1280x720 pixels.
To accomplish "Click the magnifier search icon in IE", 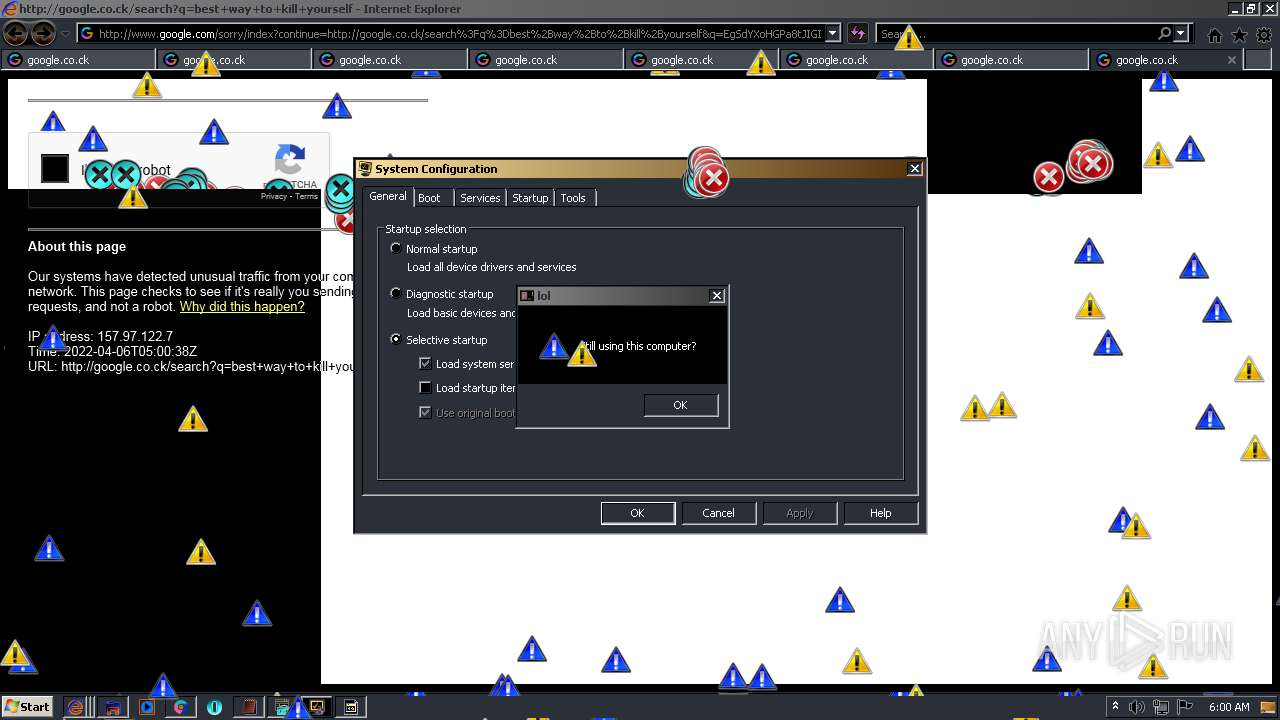I will click(1165, 34).
